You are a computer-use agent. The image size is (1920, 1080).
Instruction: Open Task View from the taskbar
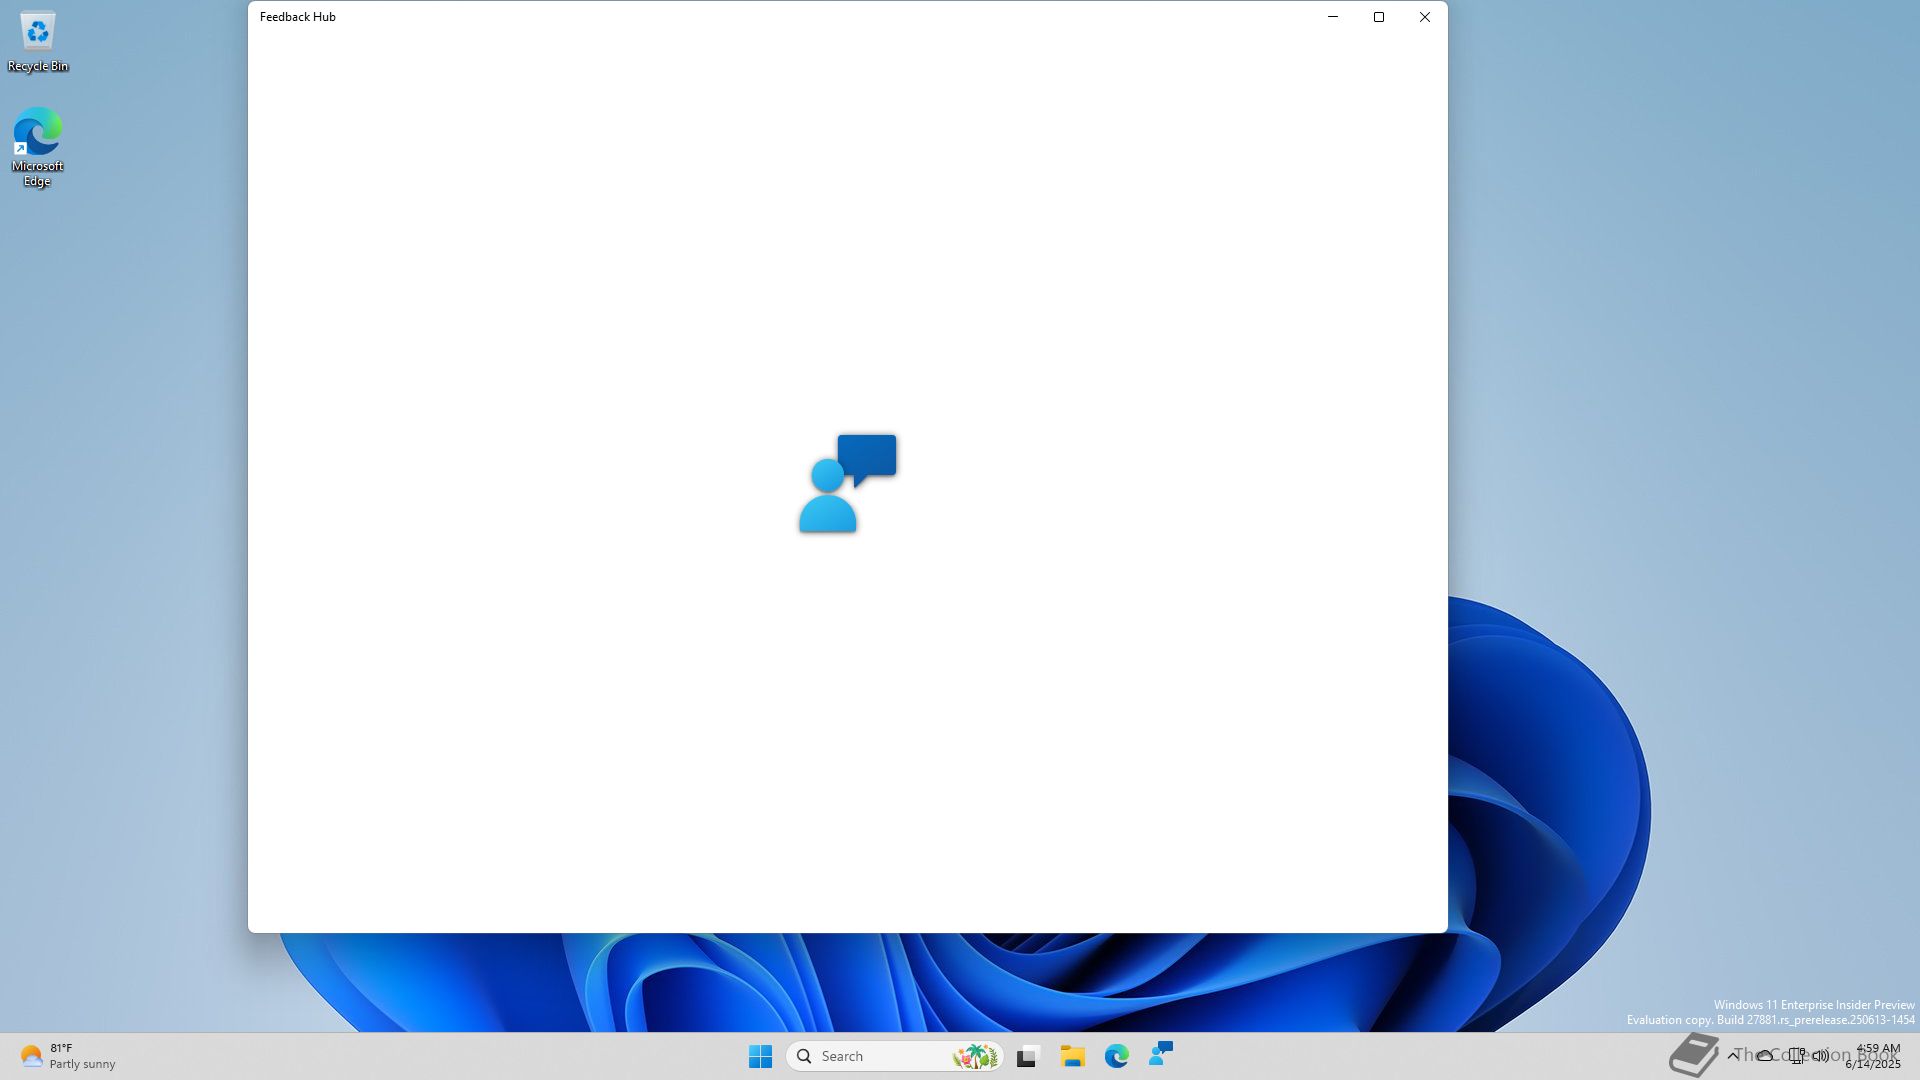[1028, 1056]
